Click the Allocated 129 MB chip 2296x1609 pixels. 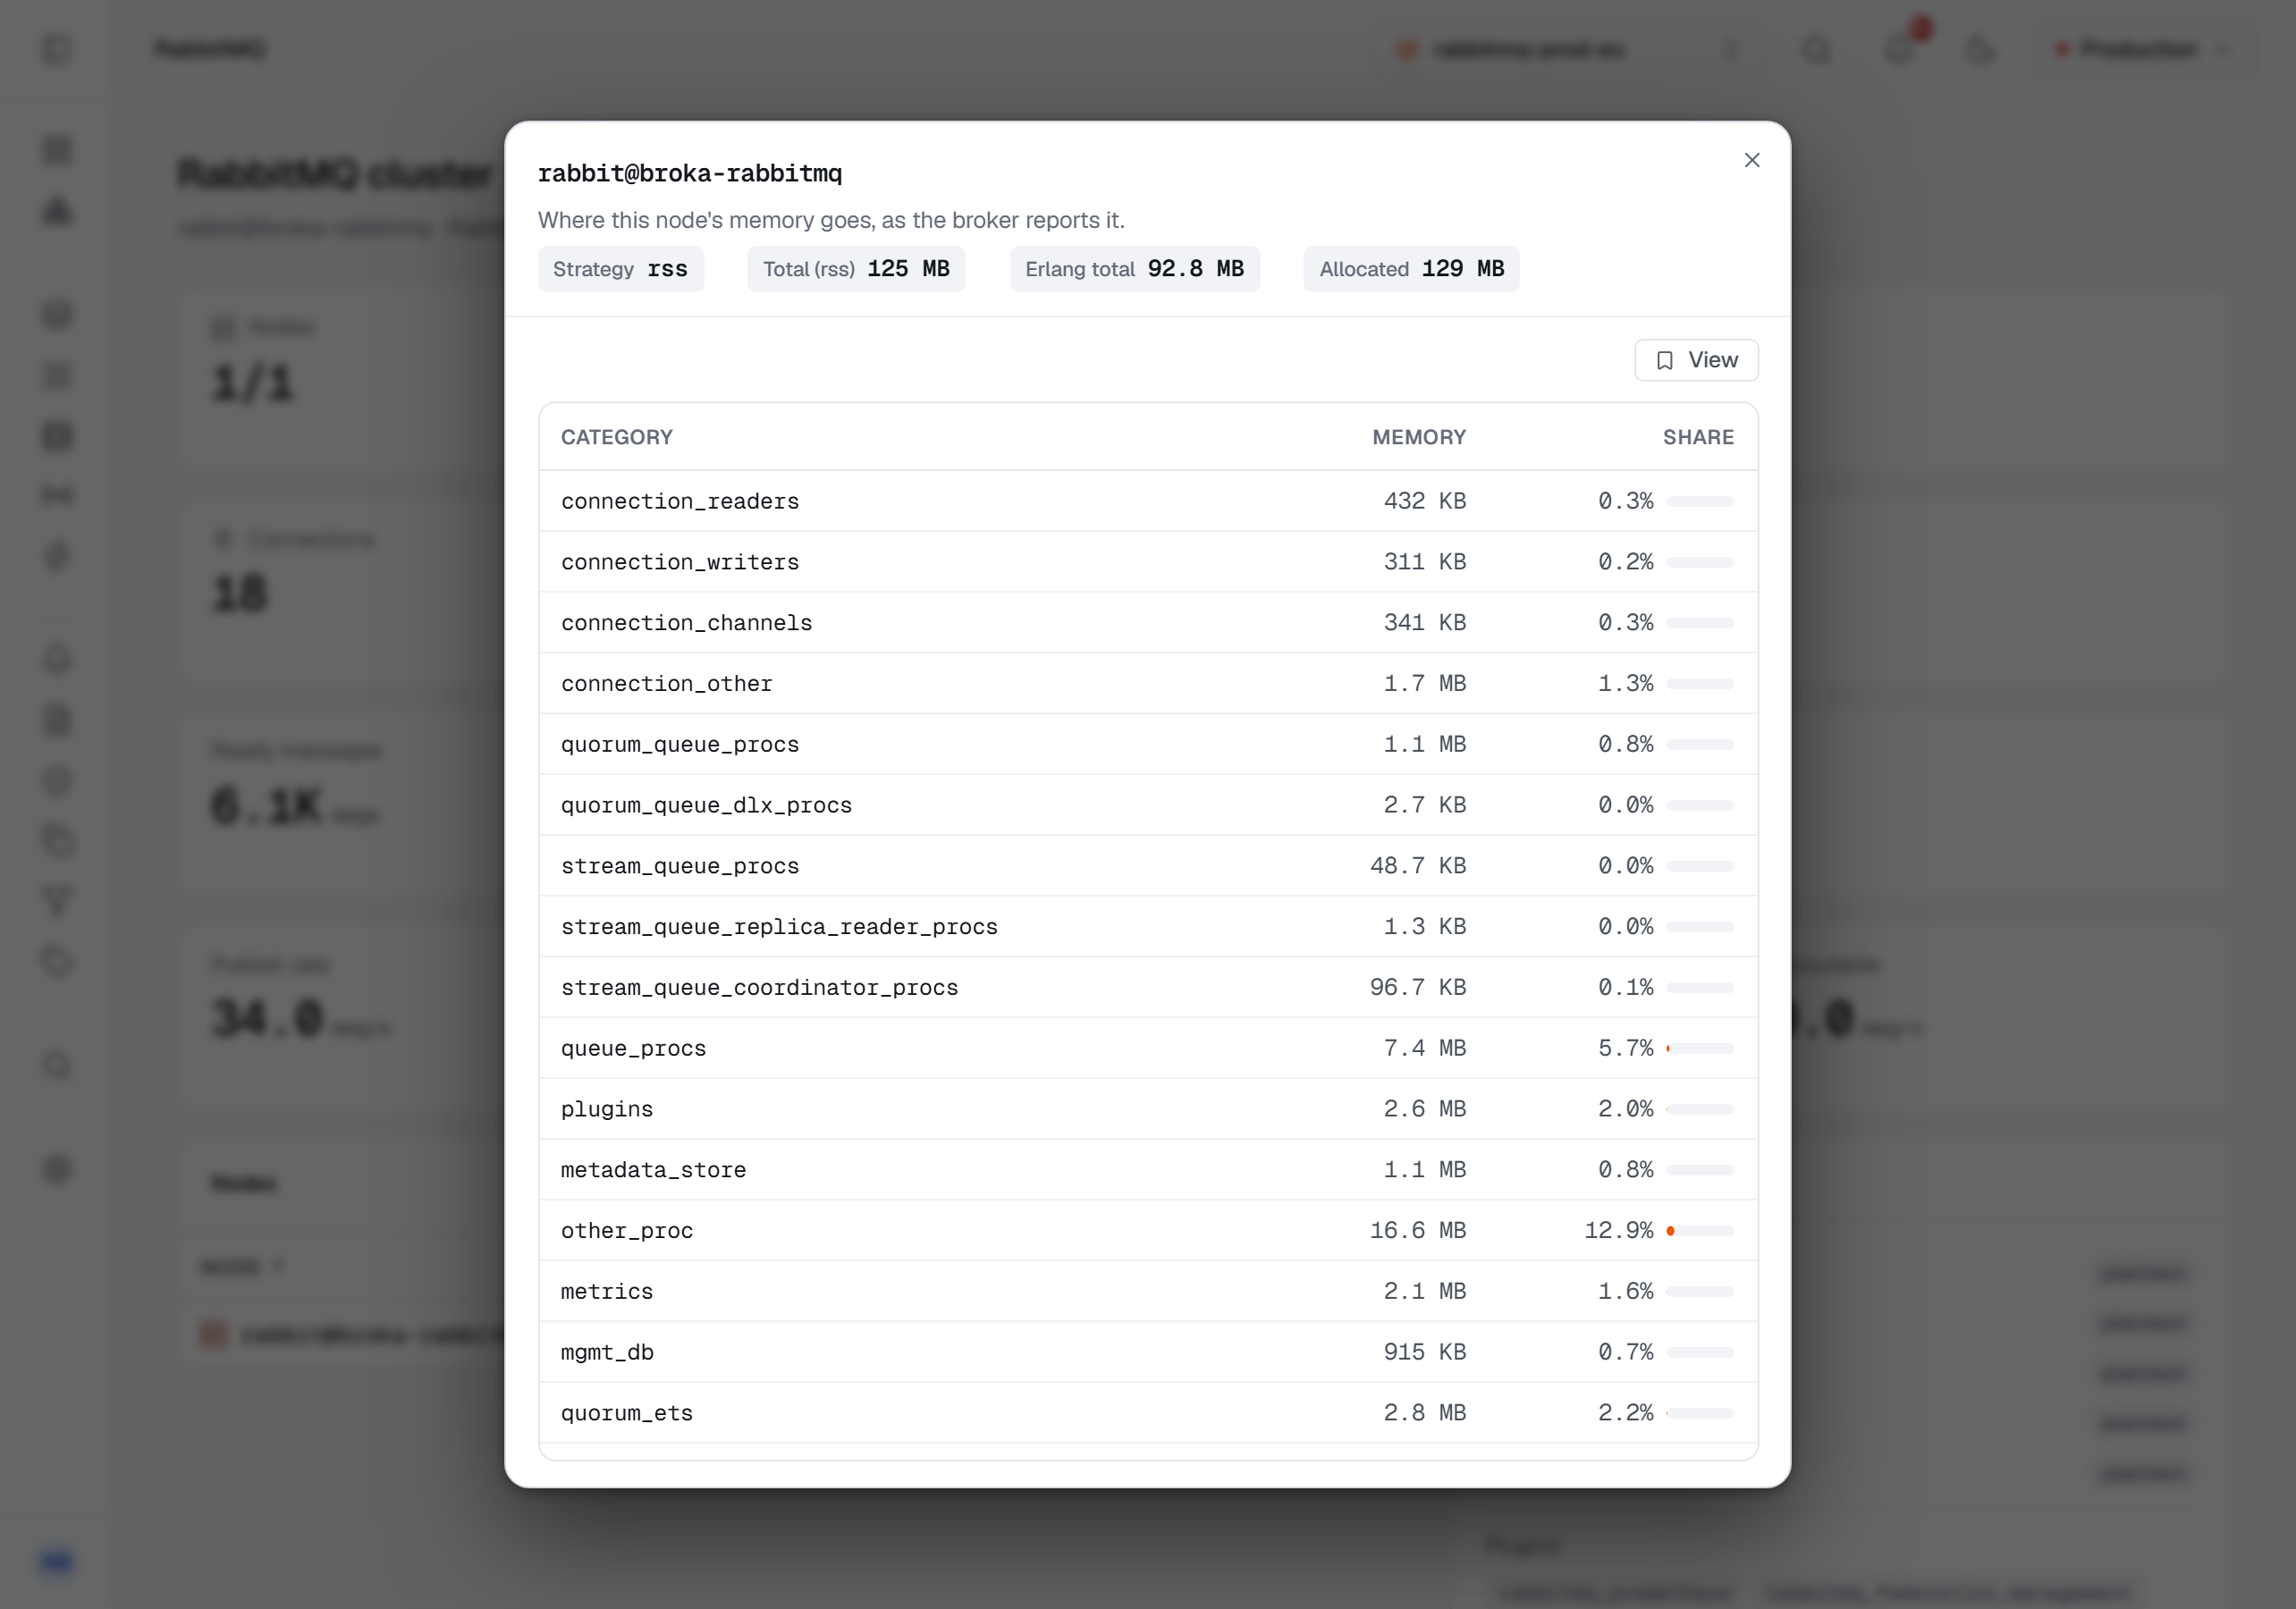[x=1411, y=269]
